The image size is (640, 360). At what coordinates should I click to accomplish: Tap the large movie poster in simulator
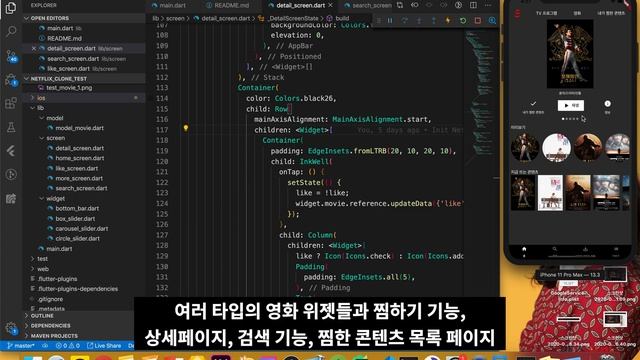(x=570, y=54)
